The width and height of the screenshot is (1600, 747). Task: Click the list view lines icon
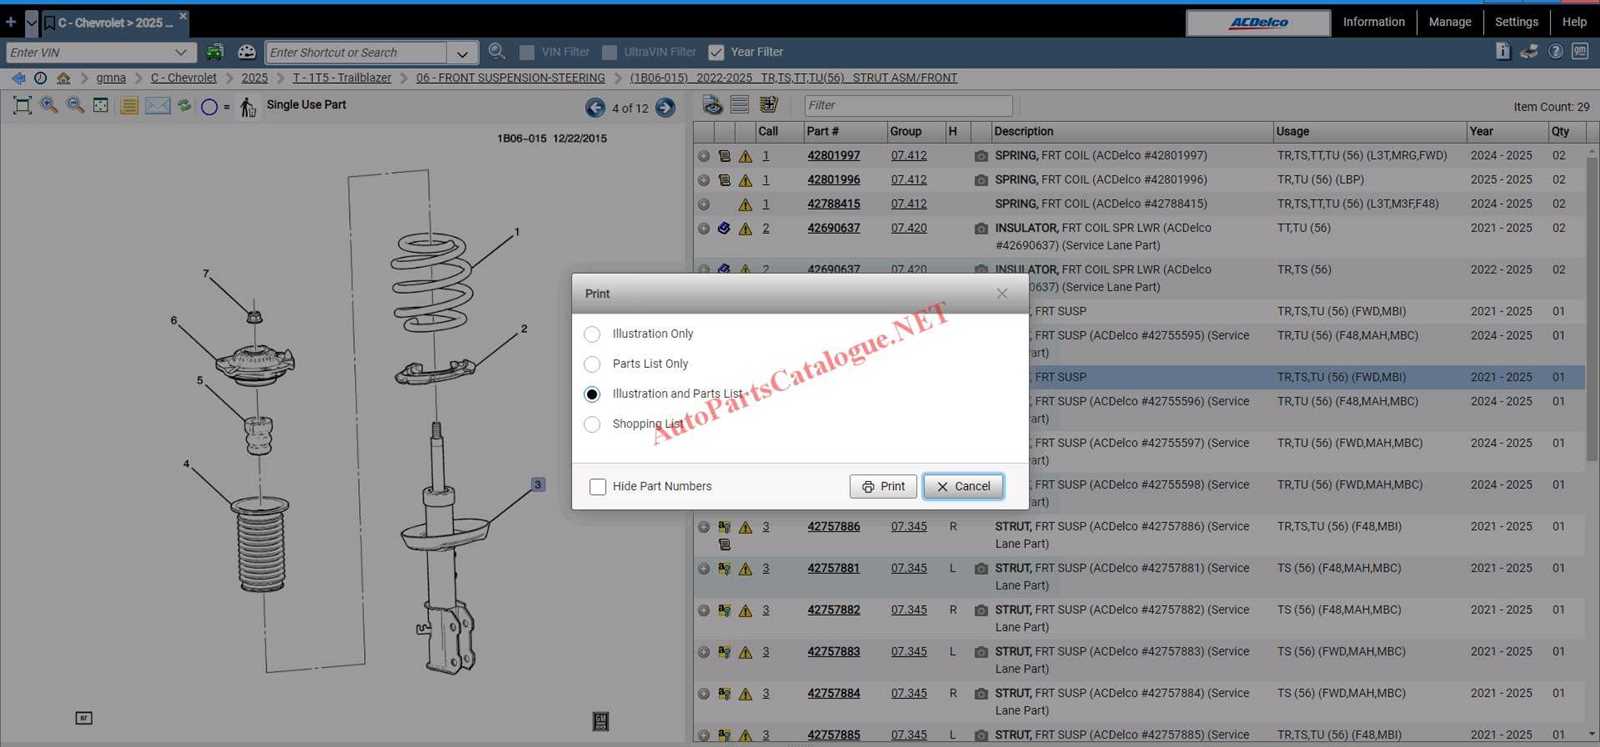pos(740,104)
